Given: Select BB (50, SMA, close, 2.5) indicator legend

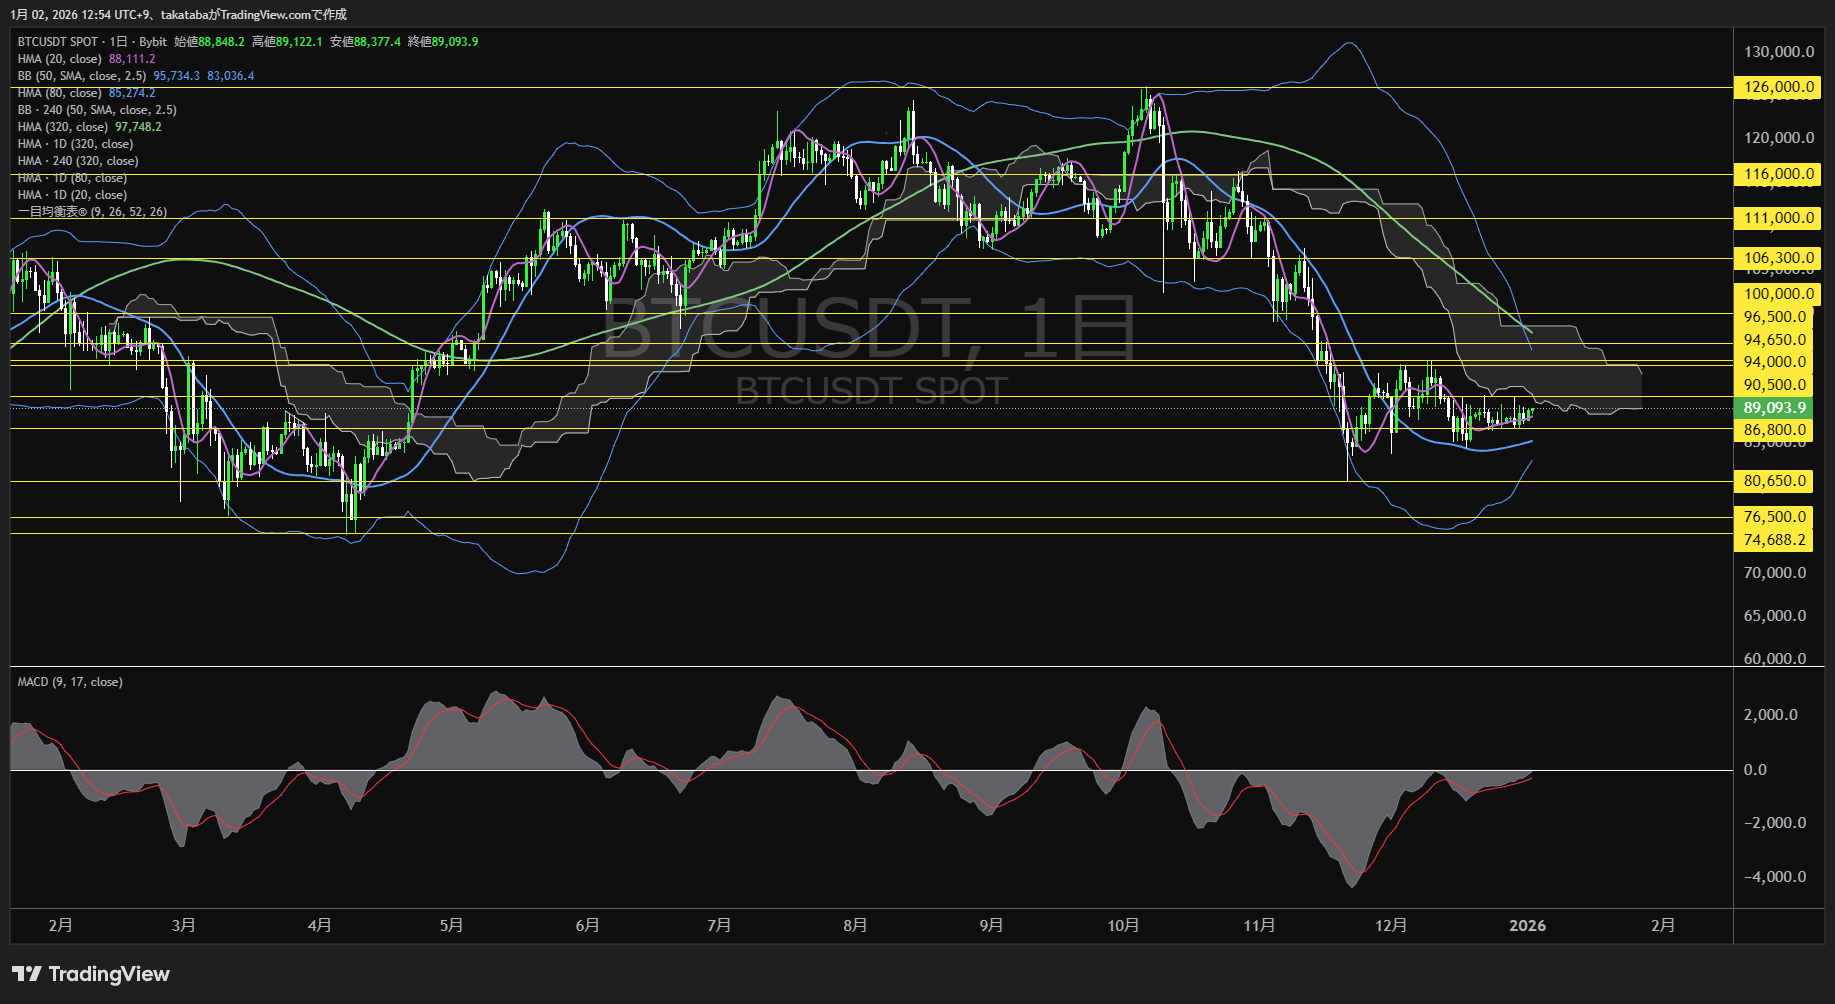Looking at the screenshot, I should pos(82,76).
